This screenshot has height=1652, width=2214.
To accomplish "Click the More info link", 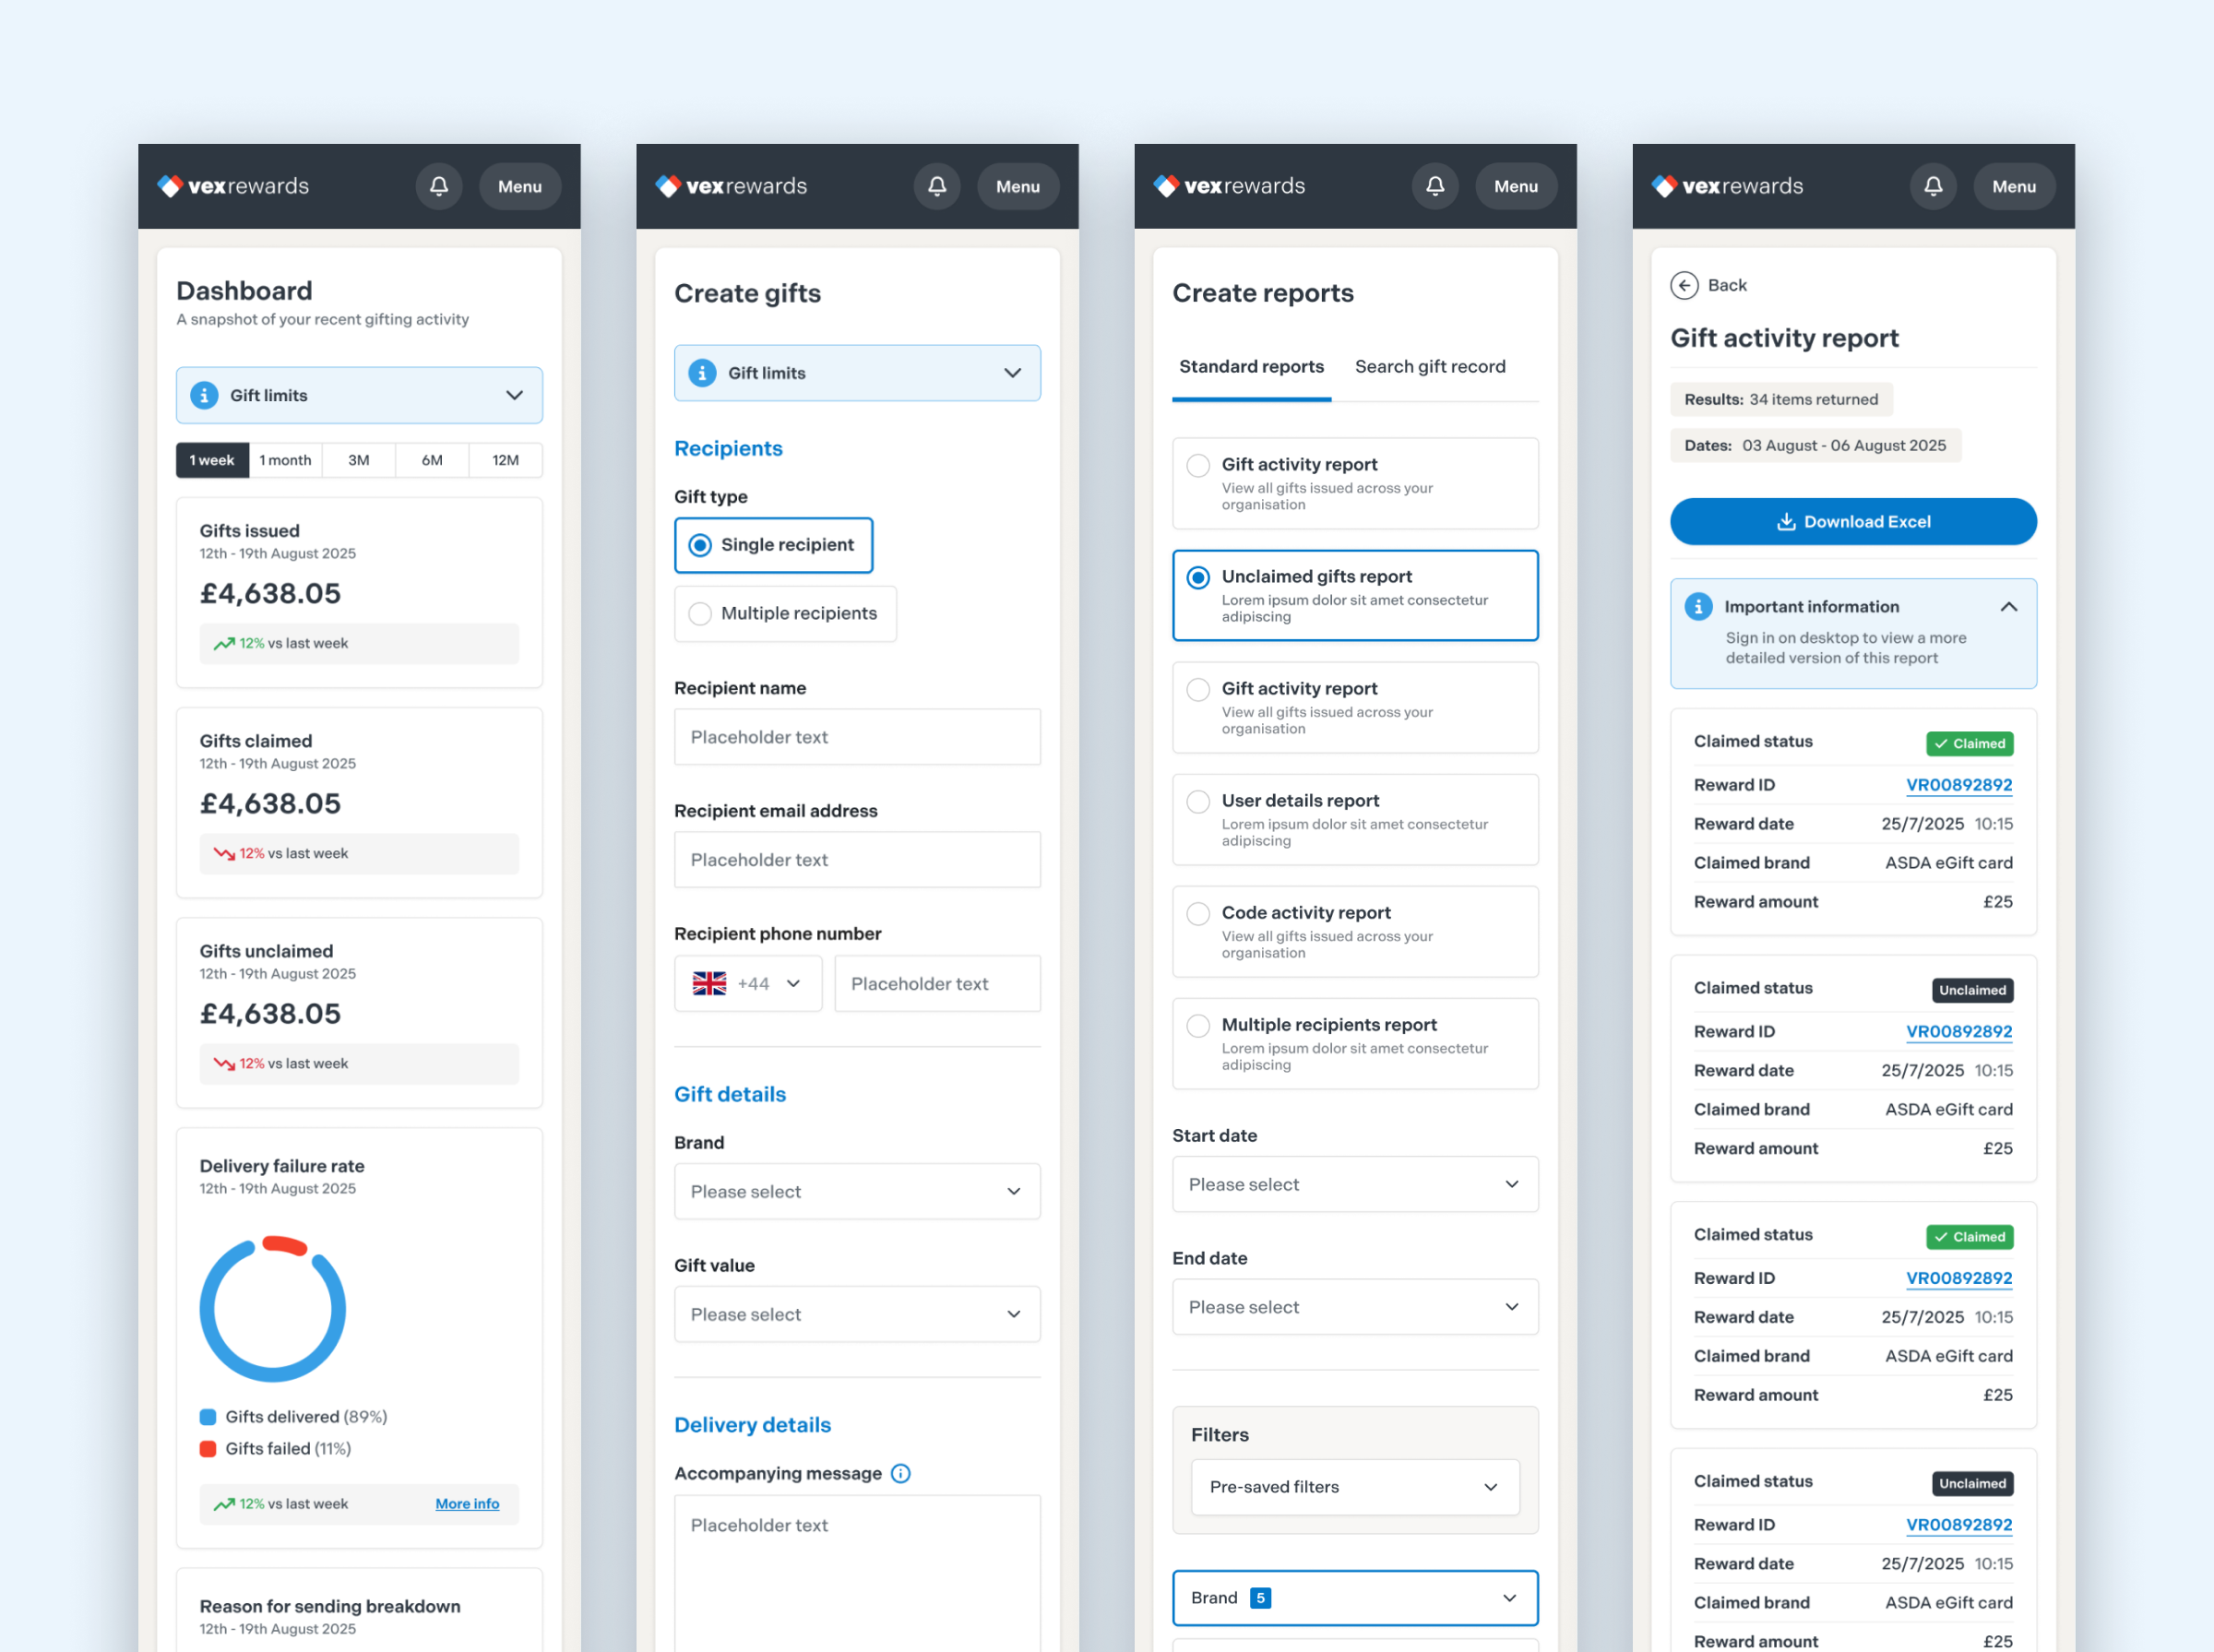I will pyautogui.click(x=467, y=1504).
